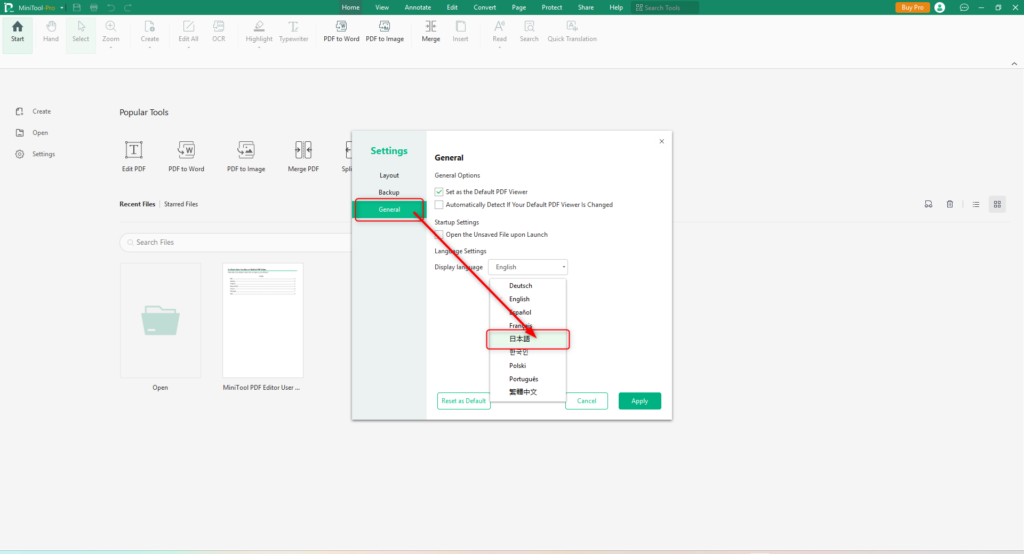Open the Home ribbon tab
This screenshot has width=1024, height=554.
click(351, 7)
